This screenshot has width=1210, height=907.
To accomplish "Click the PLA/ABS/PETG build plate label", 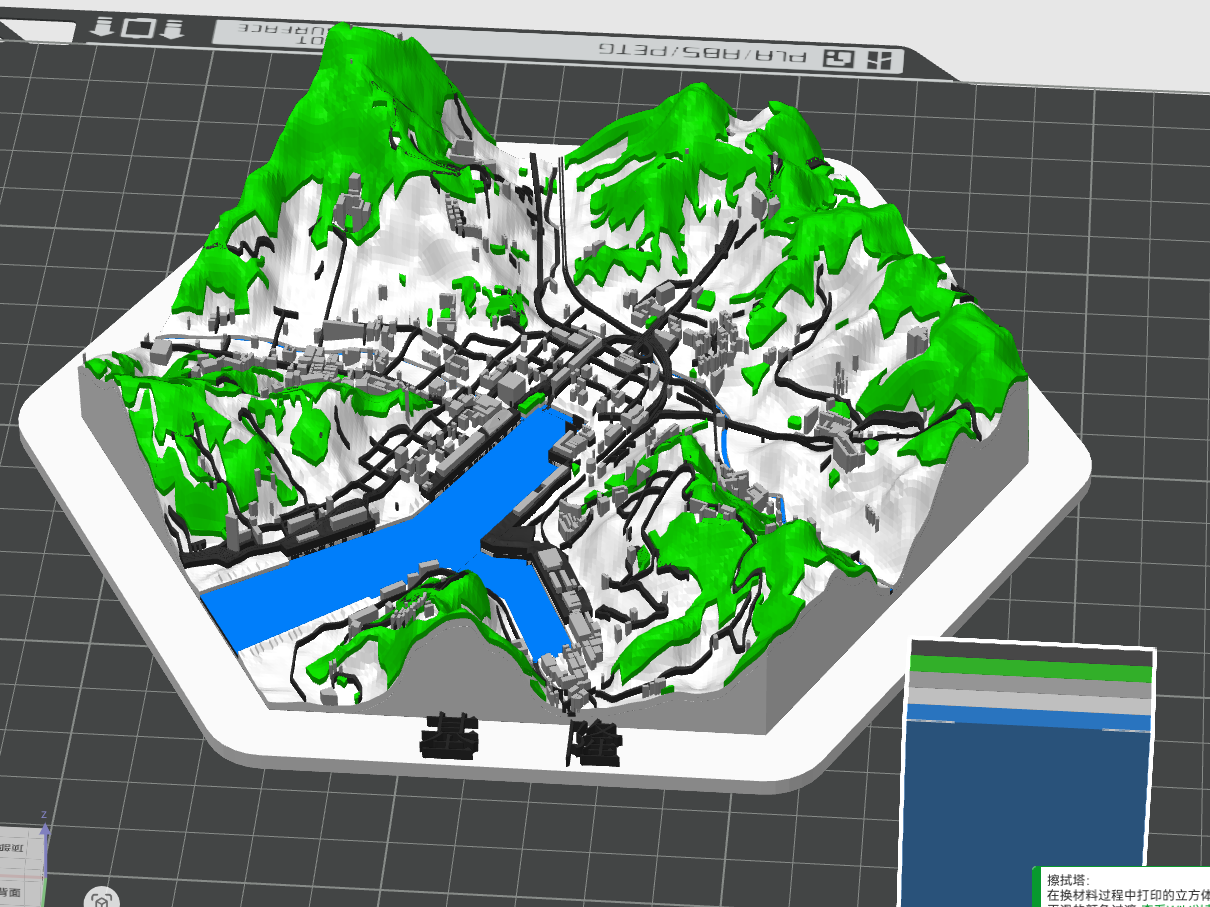I will [x=702, y=53].
